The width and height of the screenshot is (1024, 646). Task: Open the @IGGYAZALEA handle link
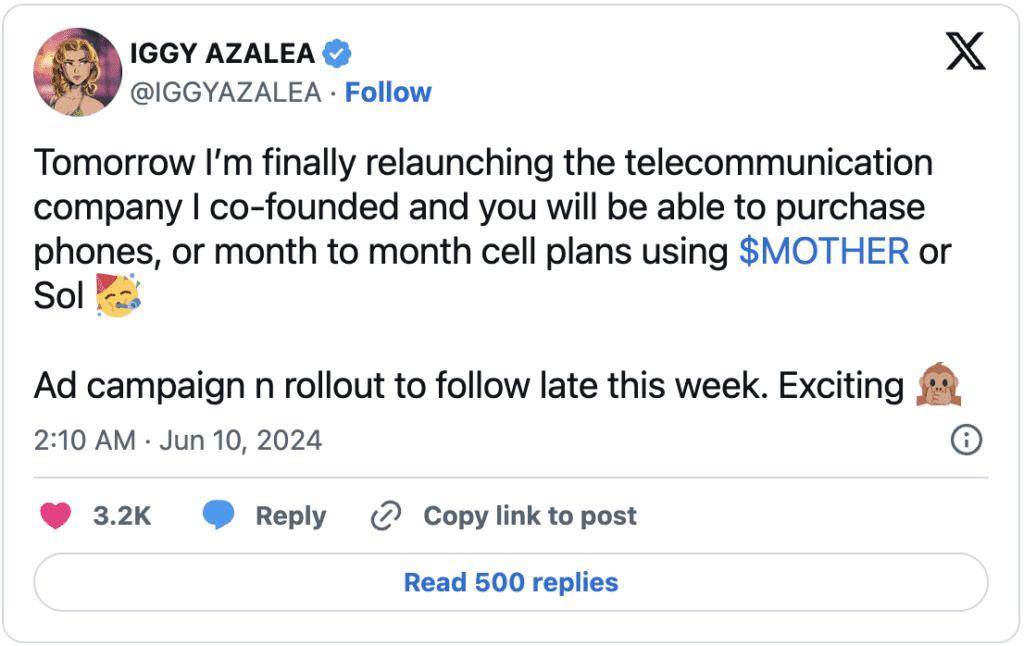(226, 93)
